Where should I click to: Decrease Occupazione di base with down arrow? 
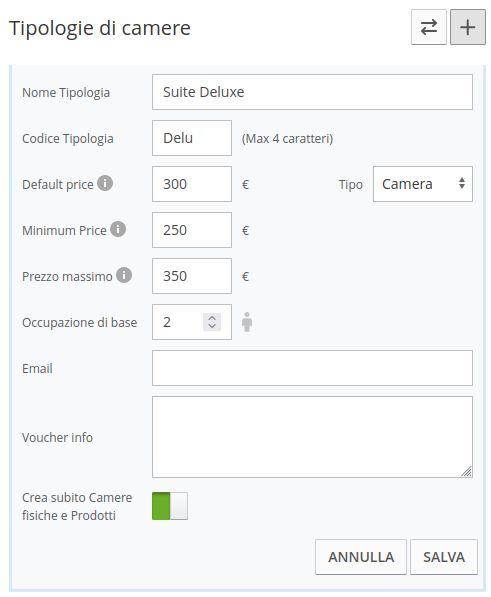tap(212, 326)
